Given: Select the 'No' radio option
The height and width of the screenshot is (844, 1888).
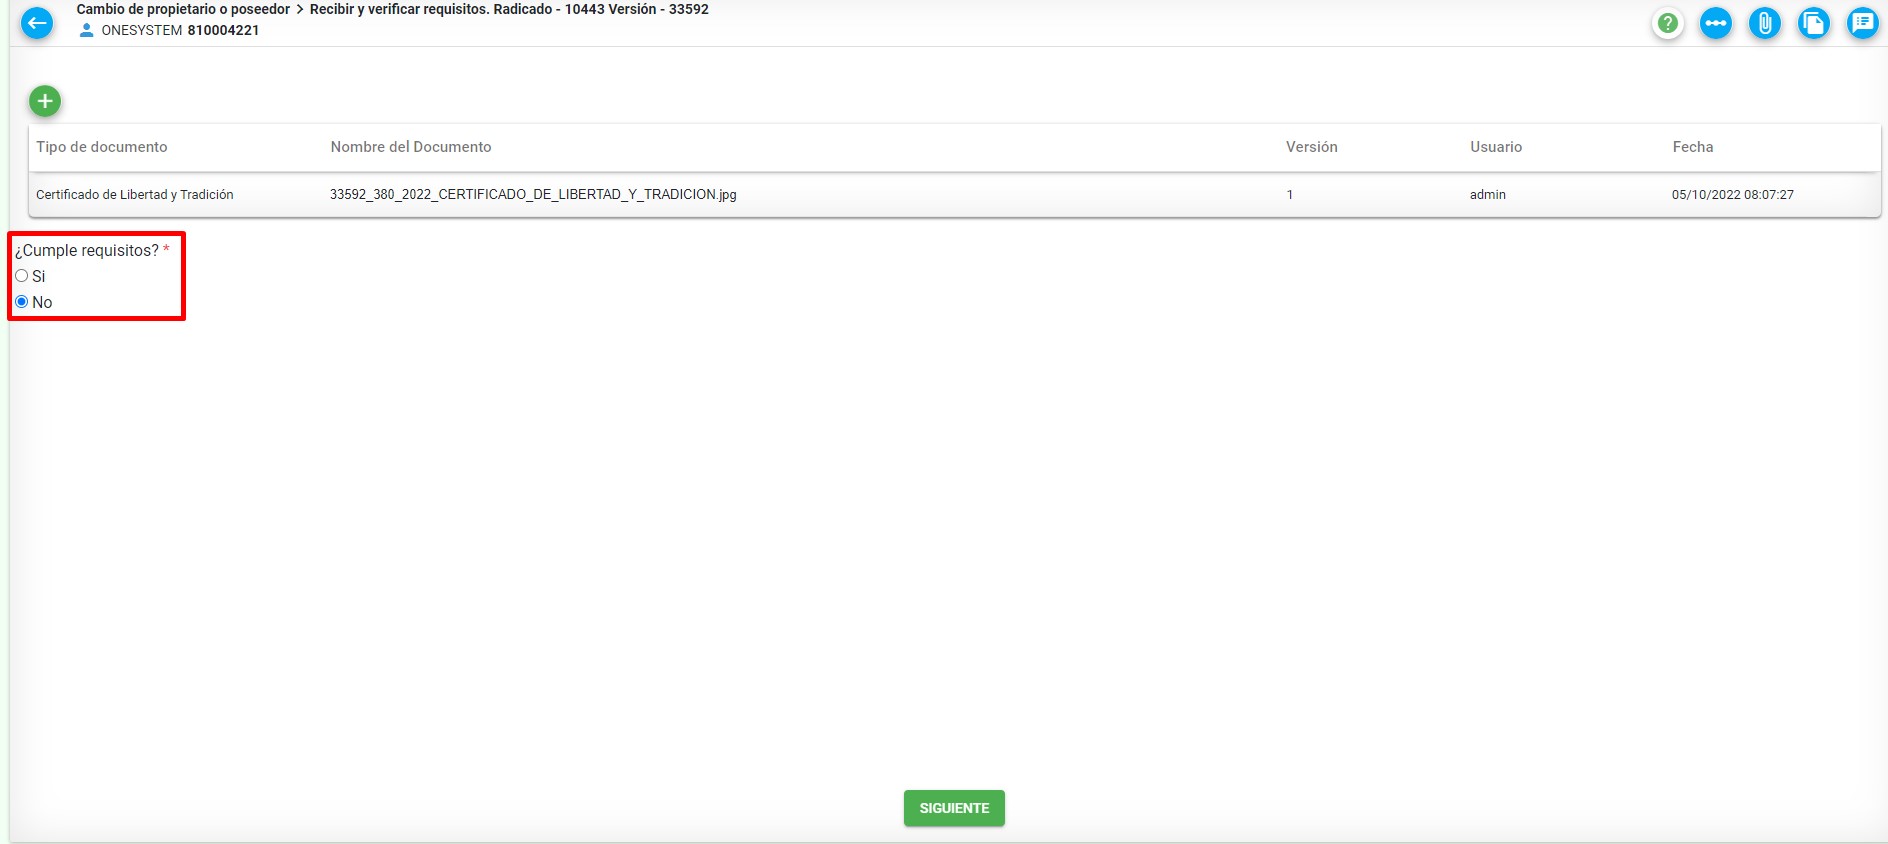Looking at the screenshot, I should [22, 302].
